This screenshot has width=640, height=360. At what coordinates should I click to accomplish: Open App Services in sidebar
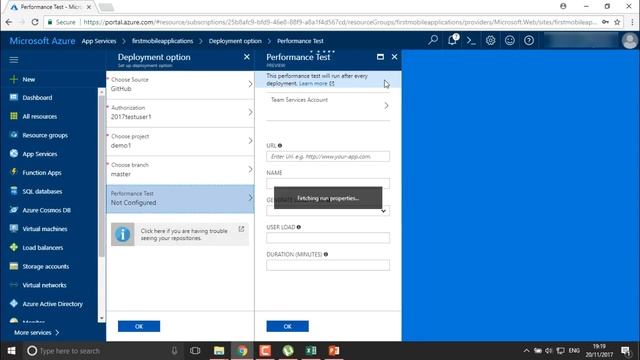tap(40, 154)
